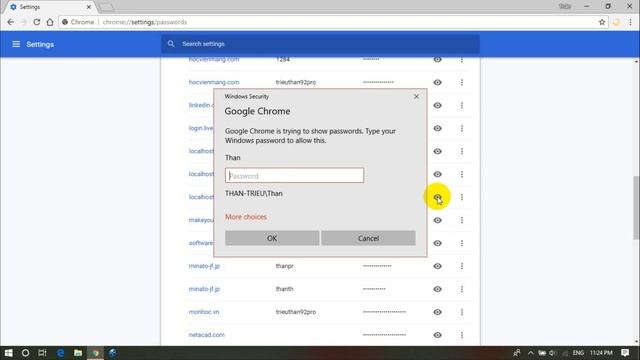Open Task View on taskbar
The width and height of the screenshot is (640, 360).
point(42,353)
